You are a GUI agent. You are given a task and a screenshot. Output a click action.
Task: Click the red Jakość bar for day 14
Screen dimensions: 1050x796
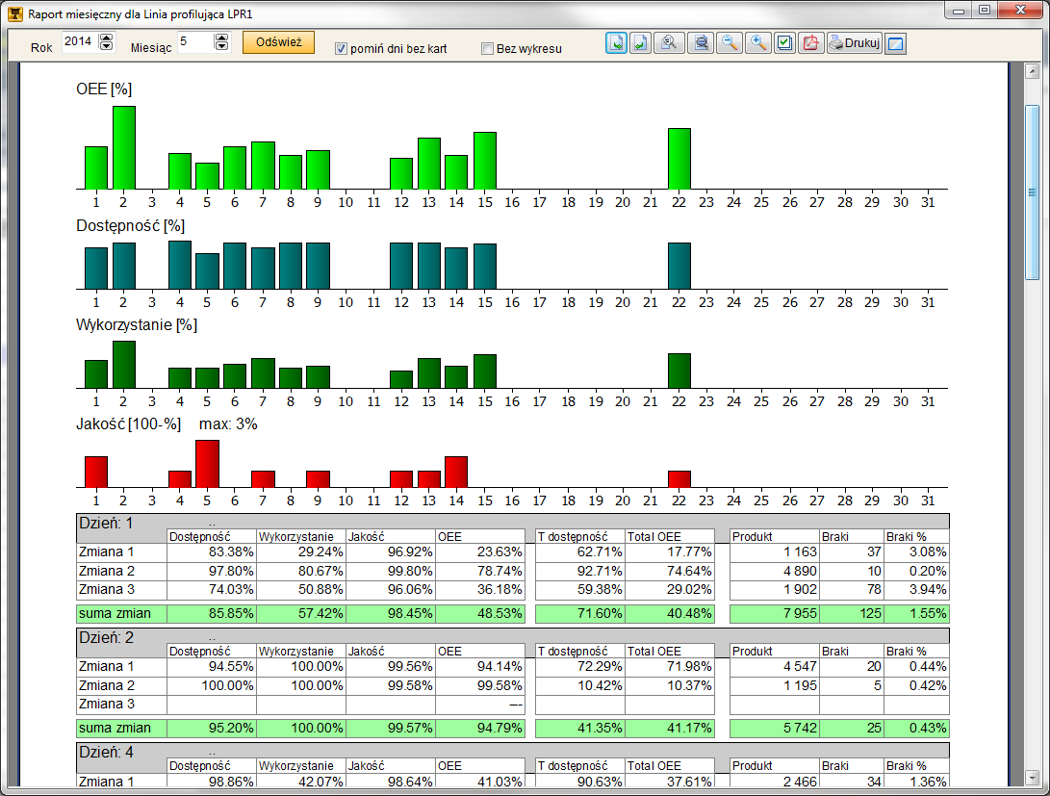pos(456,472)
